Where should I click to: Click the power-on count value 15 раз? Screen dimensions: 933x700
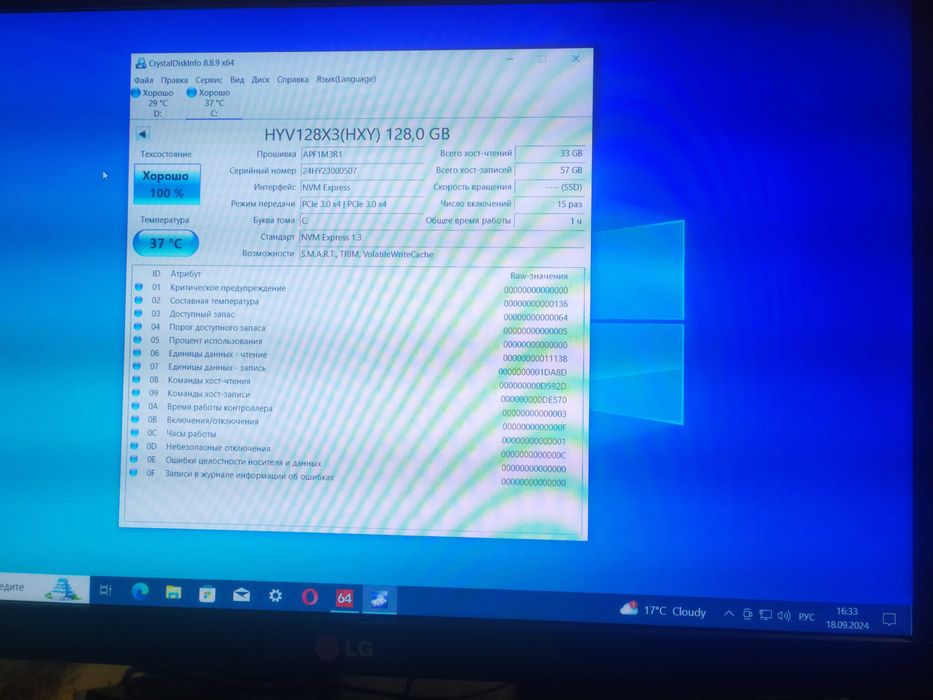click(550, 204)
